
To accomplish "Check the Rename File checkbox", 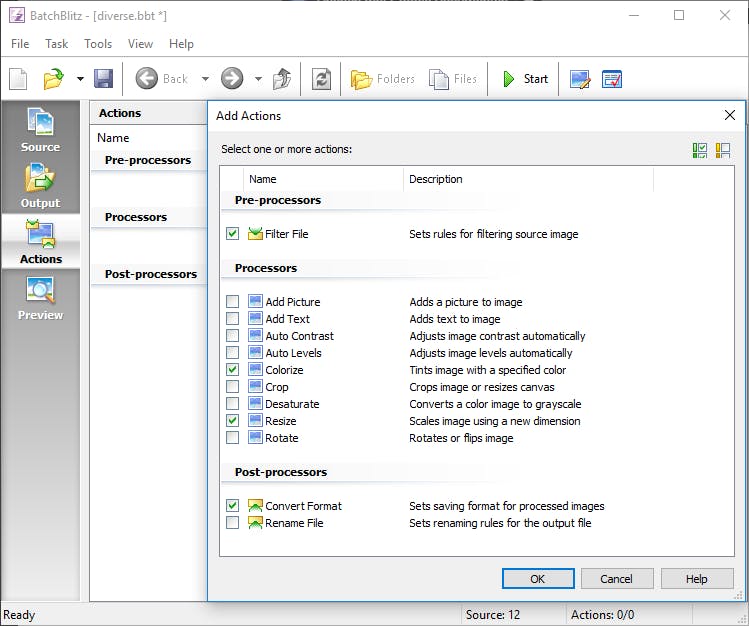I will [232, 523].
